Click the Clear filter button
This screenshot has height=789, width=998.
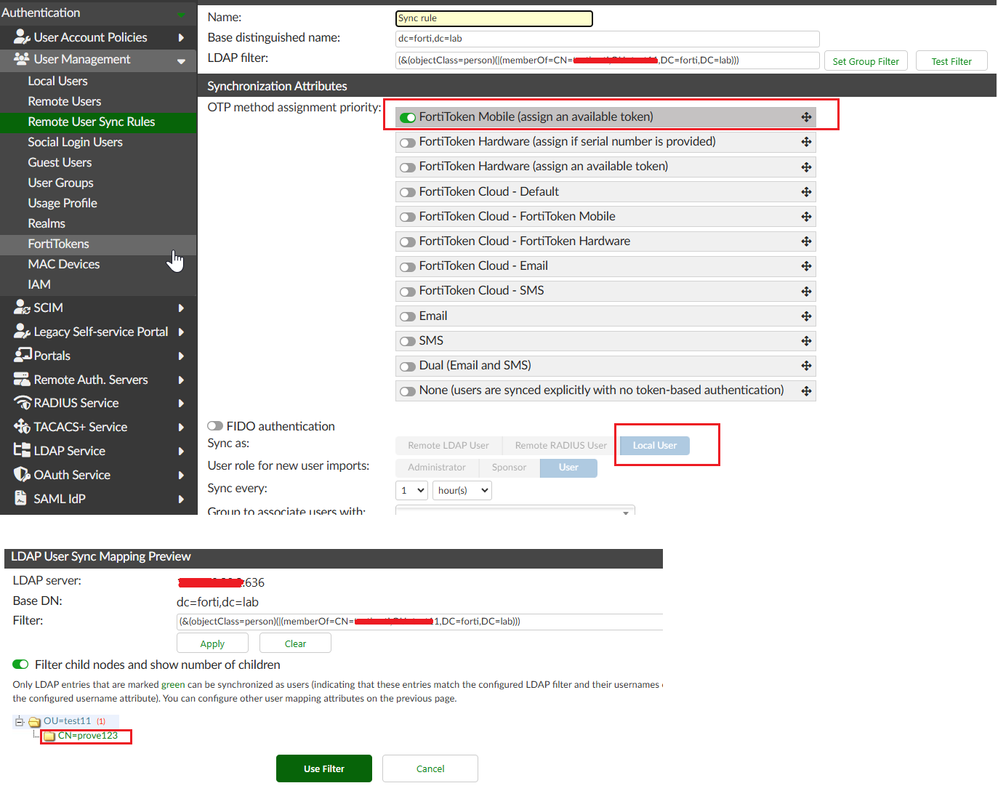click(295, 643)
